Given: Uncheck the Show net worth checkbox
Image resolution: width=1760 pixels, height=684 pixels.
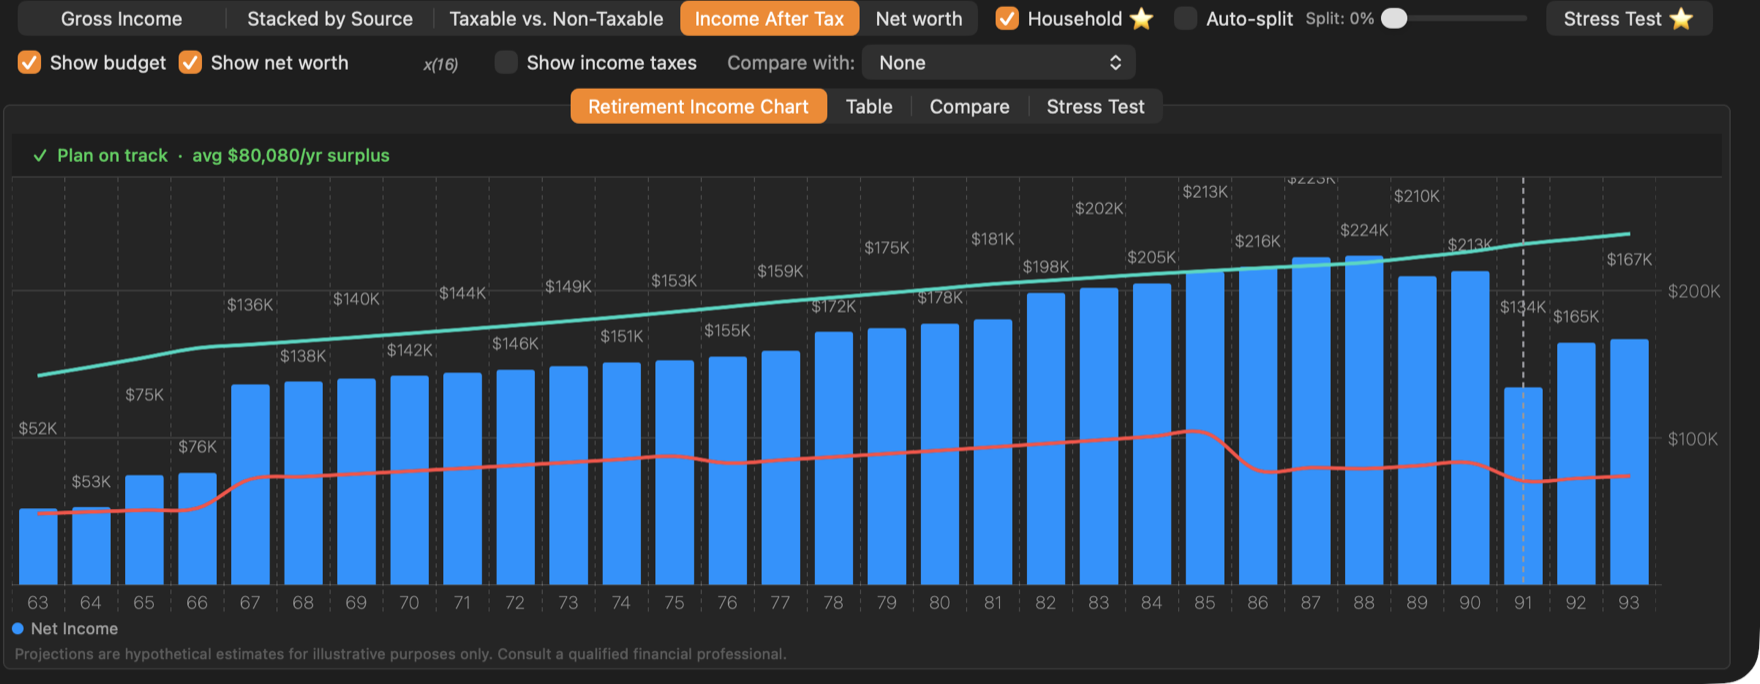Looking at the screenshot, I should point(190,62).
